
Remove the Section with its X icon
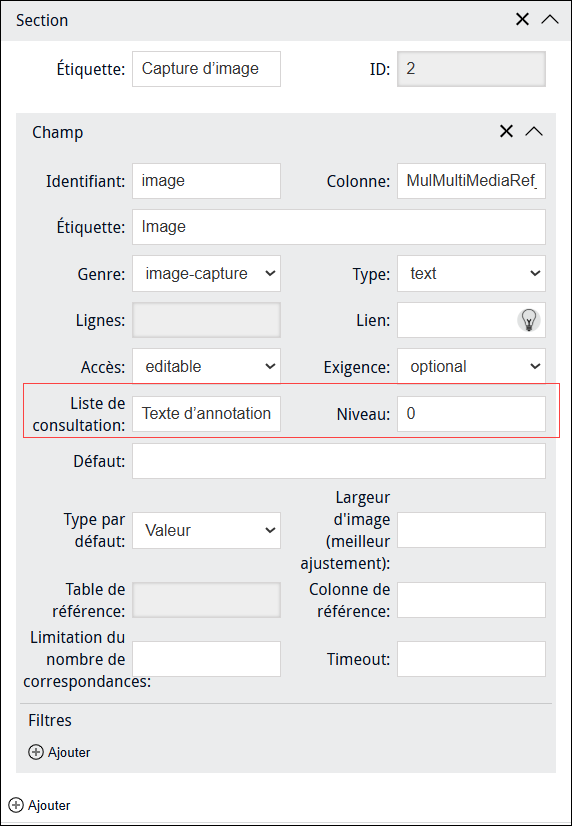click(x=522, y=20)
